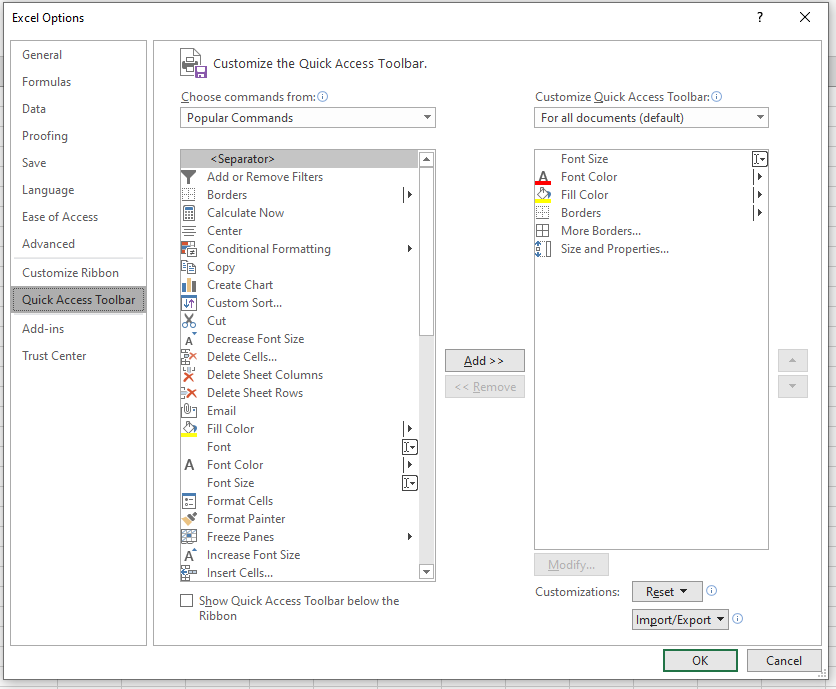Click the Delete Sheet Rows icon
836x689 pixels.
tap(189, 393)
